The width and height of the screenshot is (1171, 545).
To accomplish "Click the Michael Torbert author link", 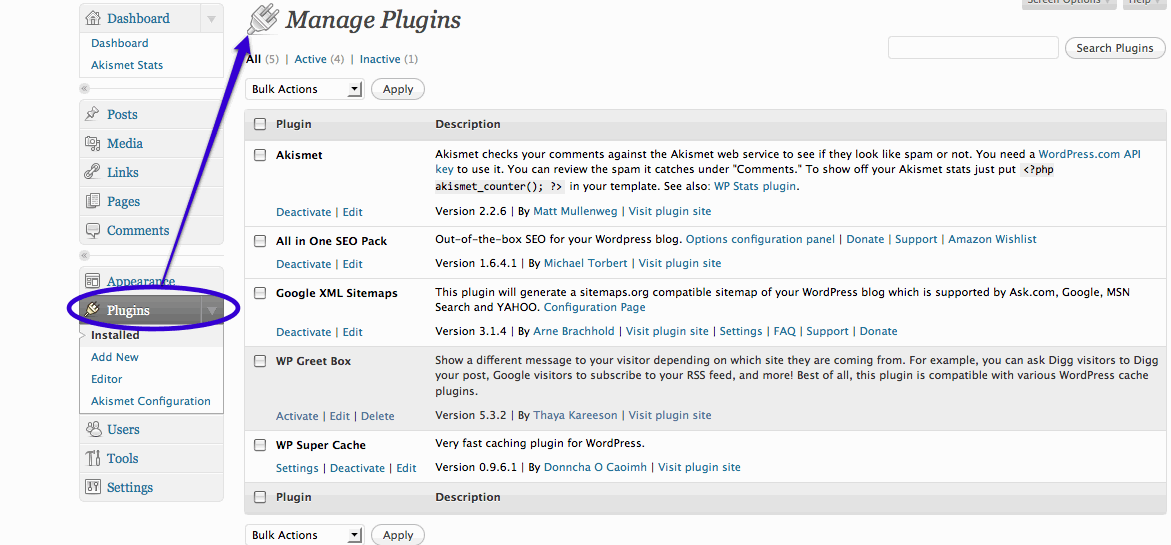I will pos(588,264).
